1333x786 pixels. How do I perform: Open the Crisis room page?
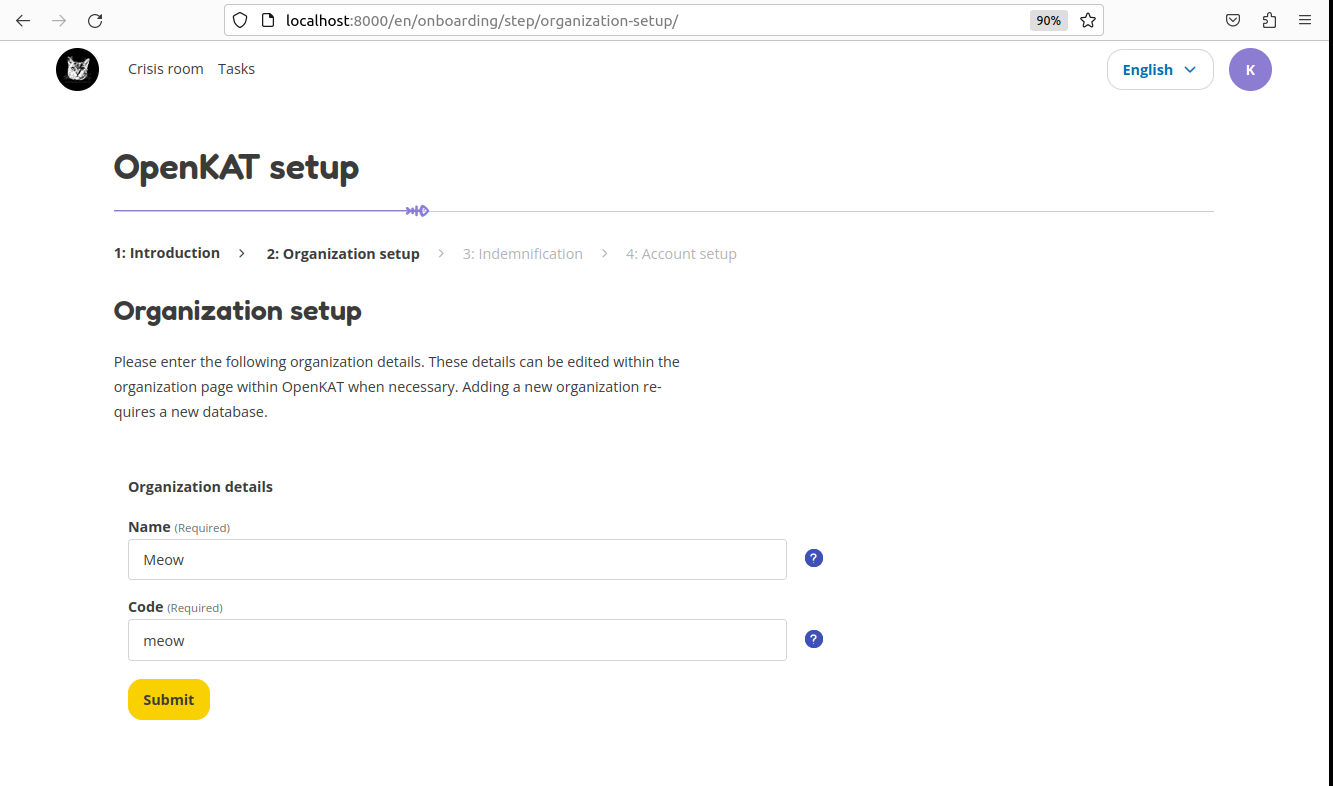[x=166, y=69]
